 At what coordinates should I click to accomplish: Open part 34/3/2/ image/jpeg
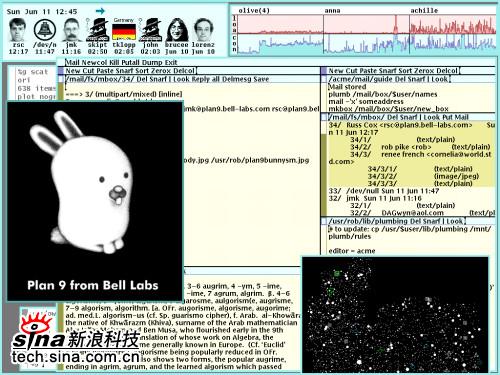(x=423, y=176)
